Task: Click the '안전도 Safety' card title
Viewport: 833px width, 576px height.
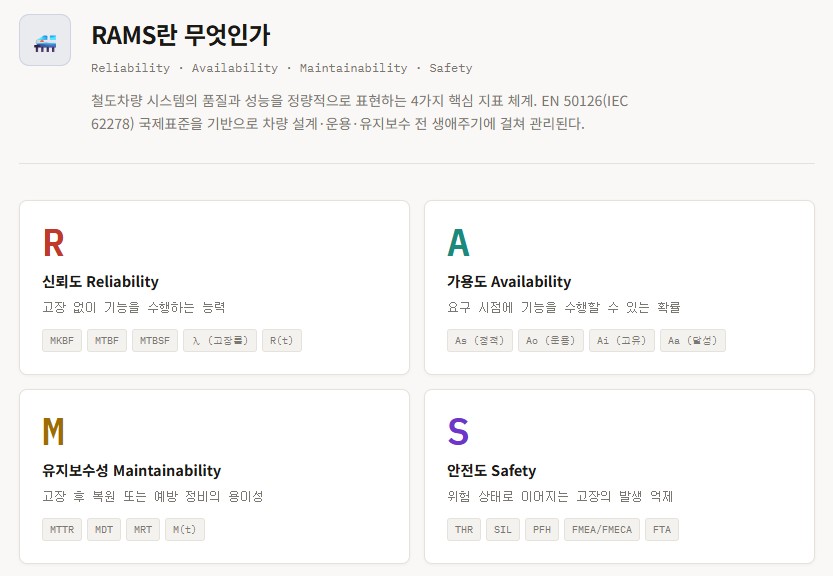Action: pos(491,471)
